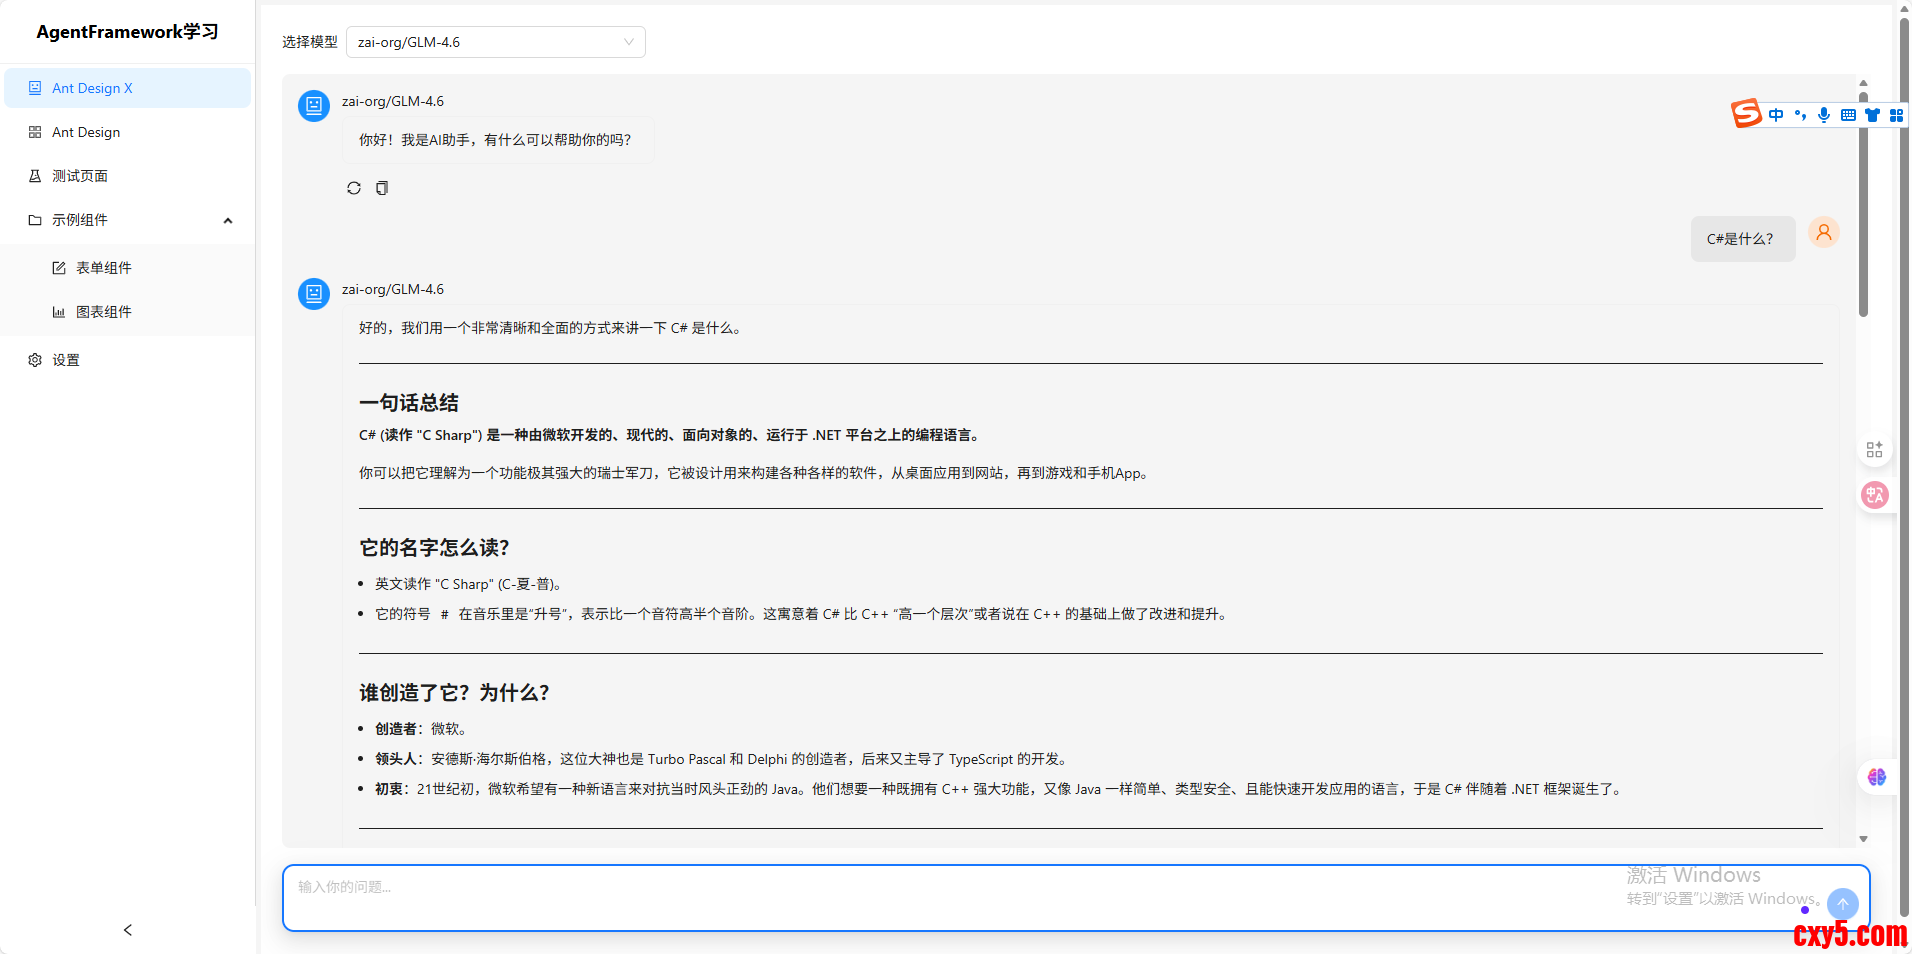Send the message with the arrow button
Image resolution: width=1912 pixels, height=954 pixels.
pos(1842,904)
